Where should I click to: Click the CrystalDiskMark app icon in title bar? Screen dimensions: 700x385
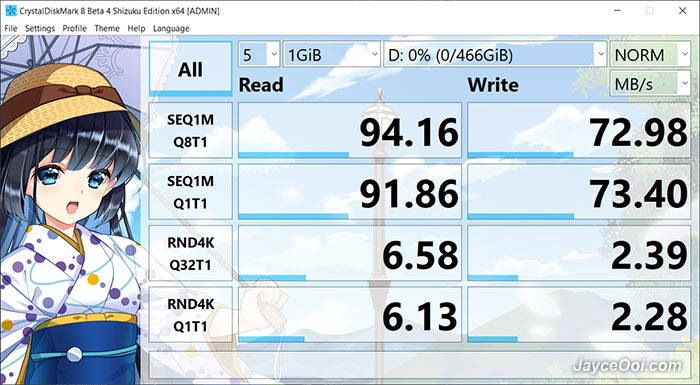[x=11, y=11]
